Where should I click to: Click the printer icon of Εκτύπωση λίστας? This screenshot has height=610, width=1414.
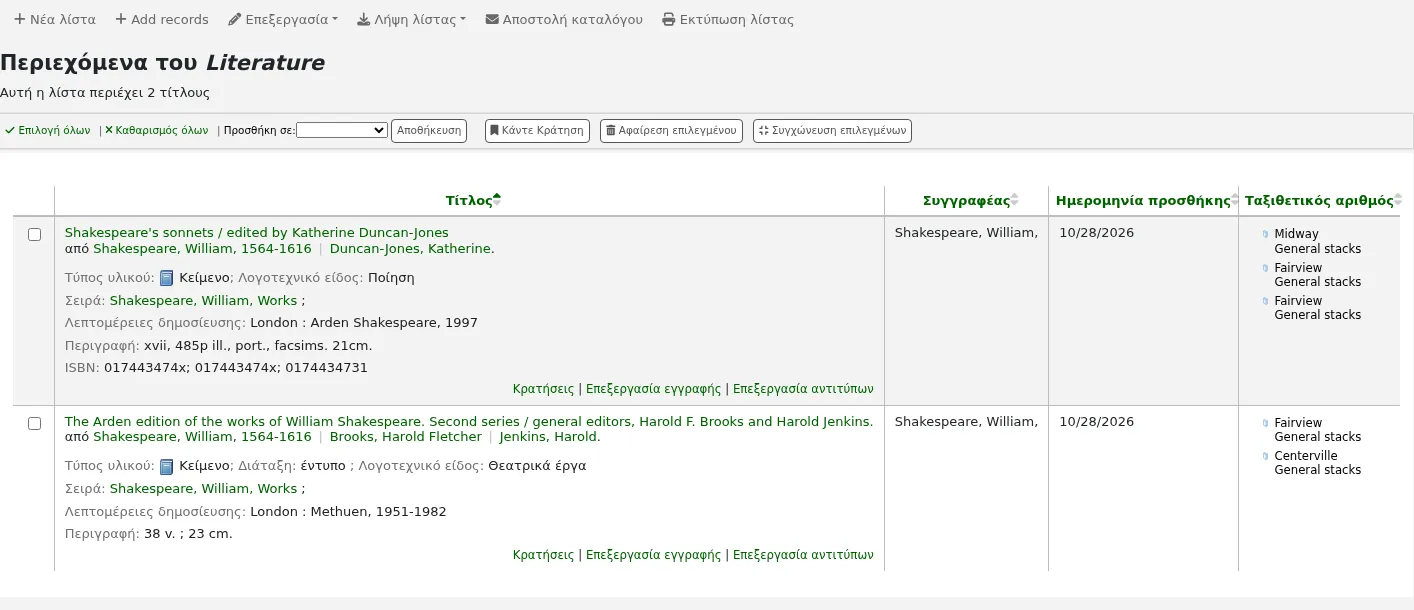(669, 19)
